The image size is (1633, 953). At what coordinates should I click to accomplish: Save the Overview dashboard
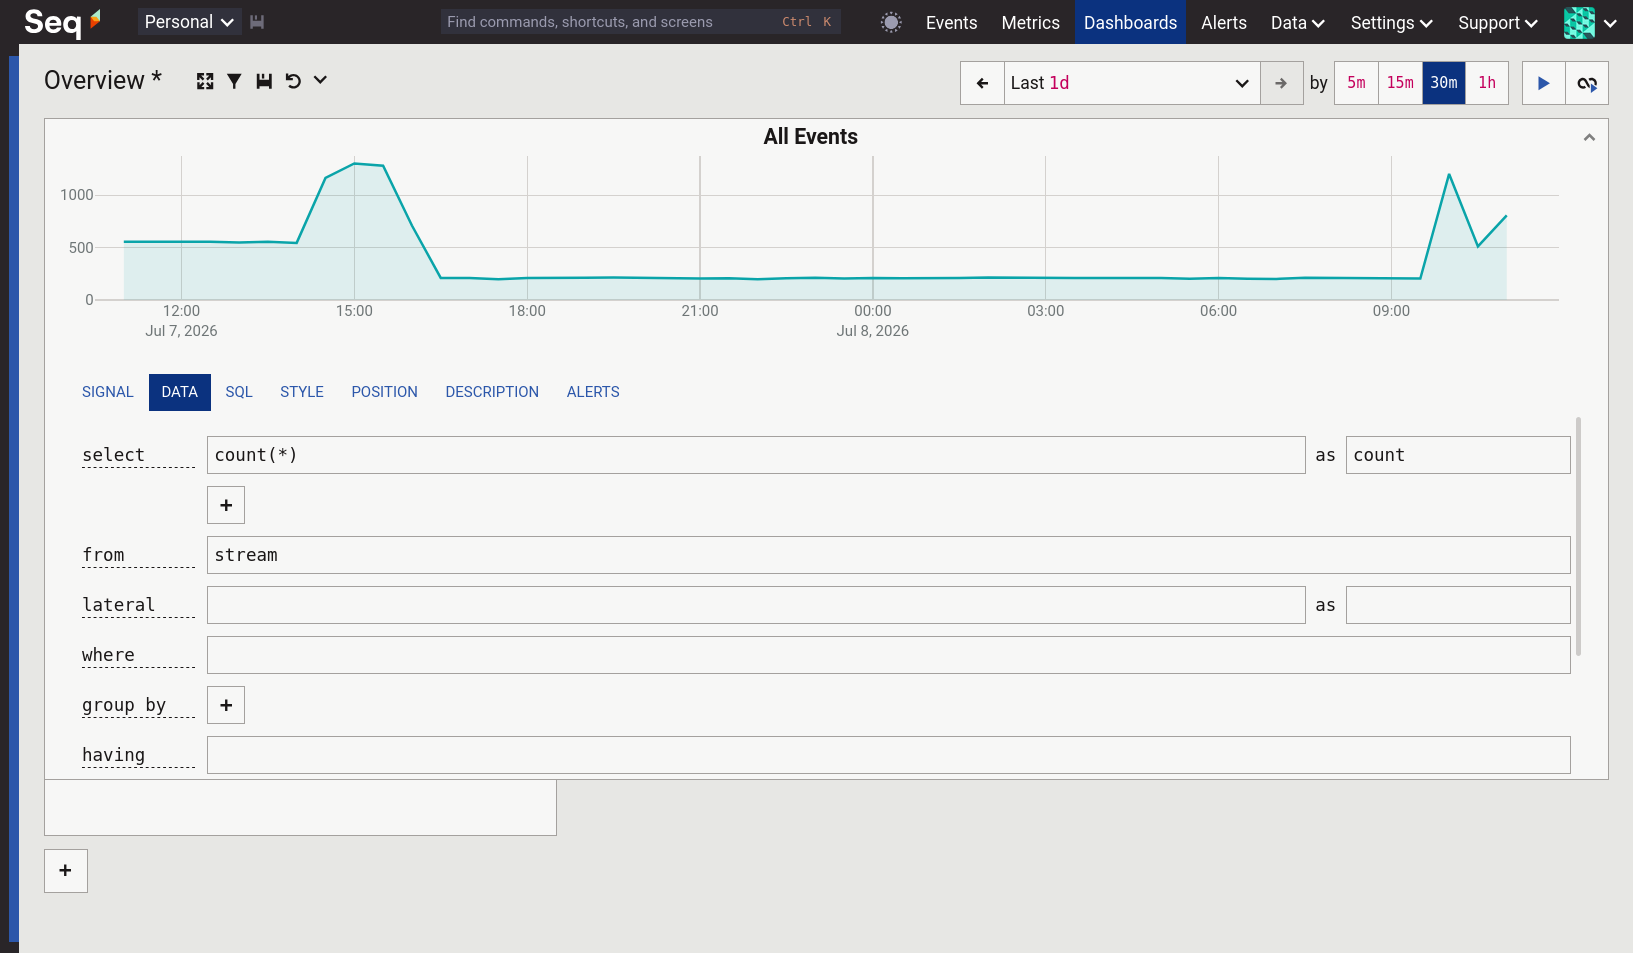coord(264,81)
